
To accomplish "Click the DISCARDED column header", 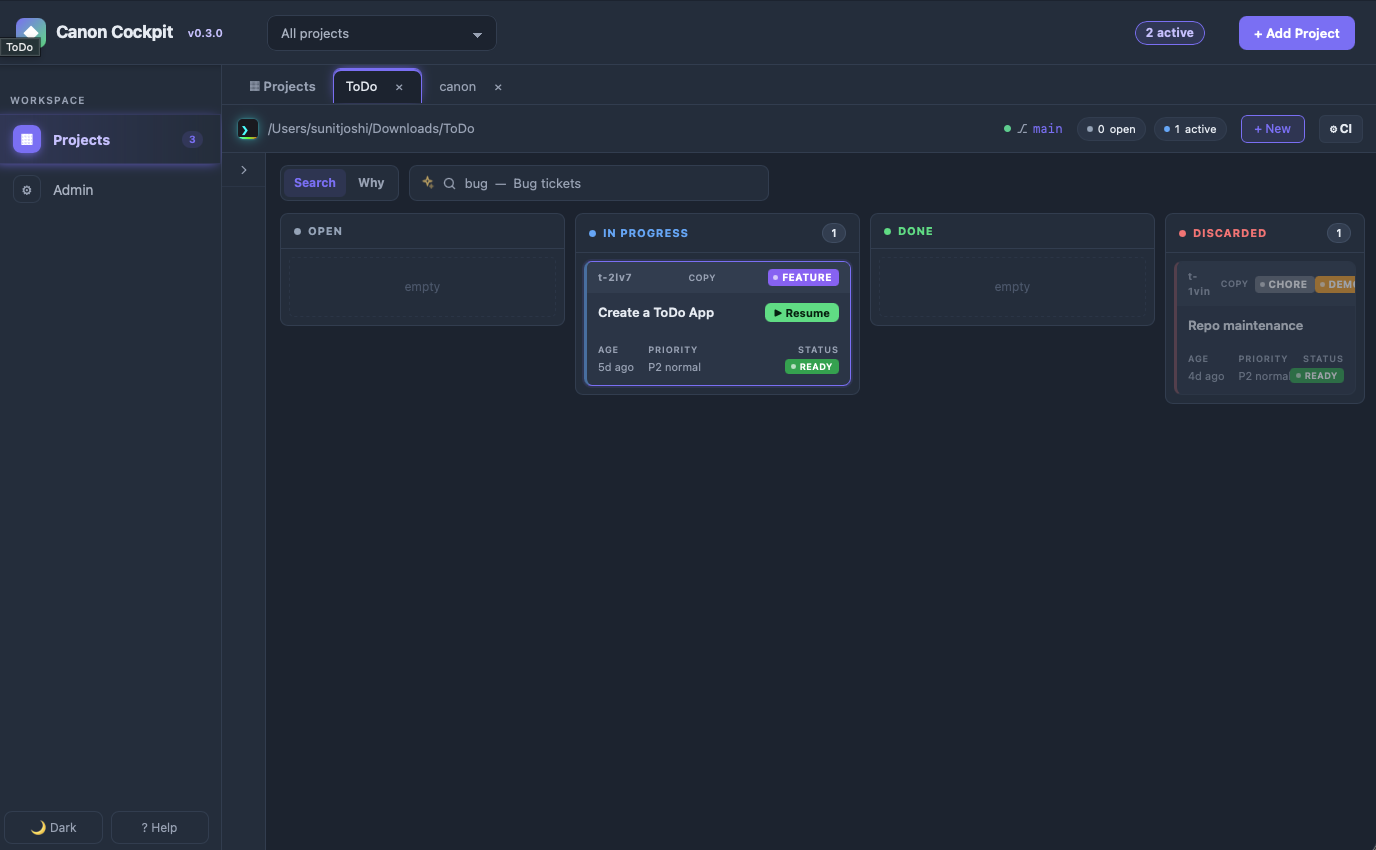I will point(1265,233).
